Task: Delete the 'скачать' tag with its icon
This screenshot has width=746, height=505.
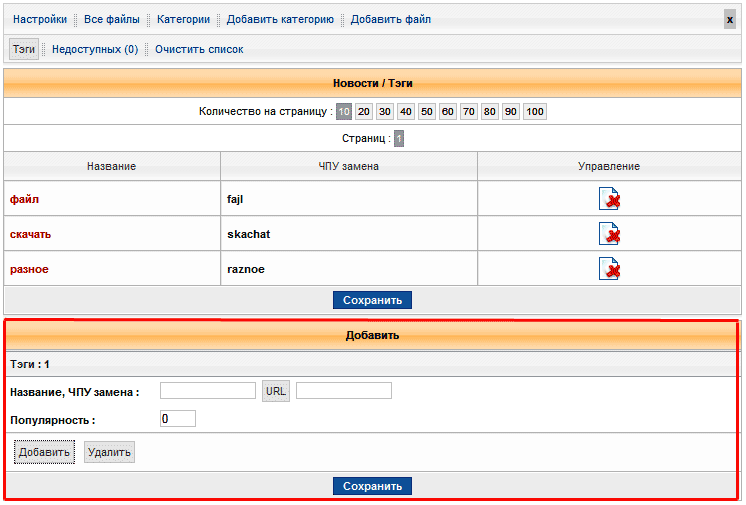Action: click(x=609, y=234)
